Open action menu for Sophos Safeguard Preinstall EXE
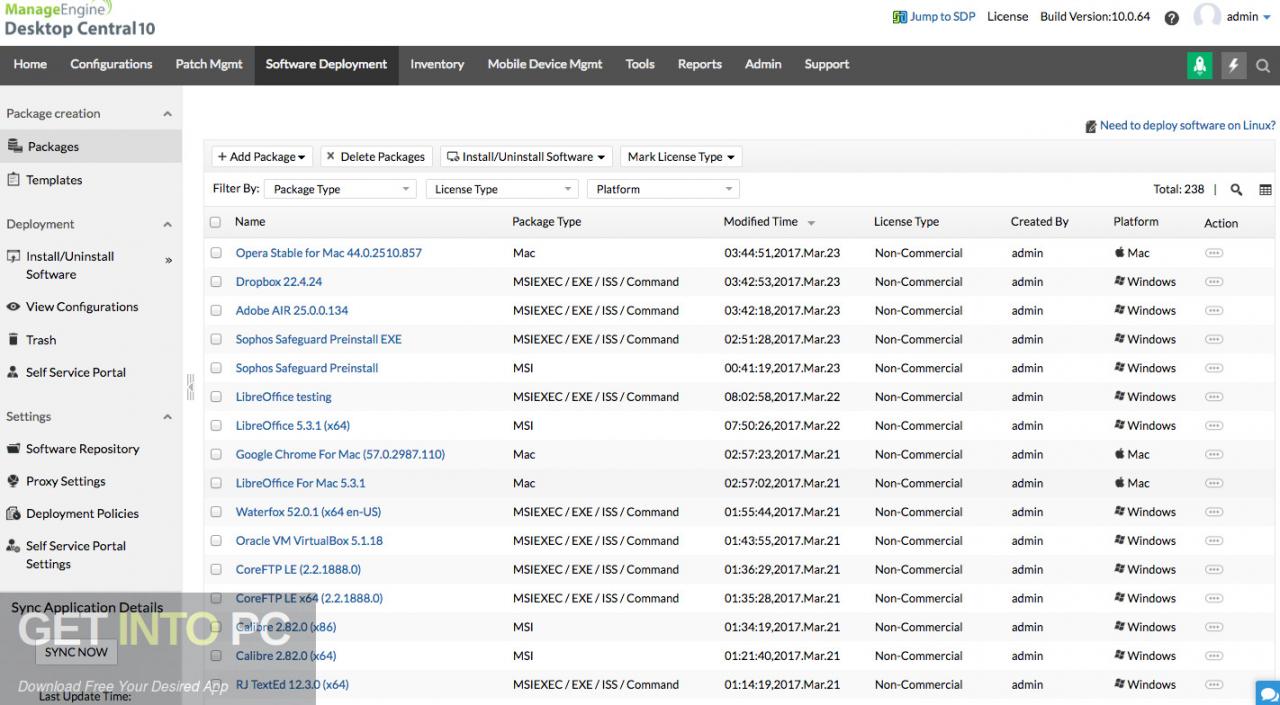1280x705 pixels. point(1214,340)
